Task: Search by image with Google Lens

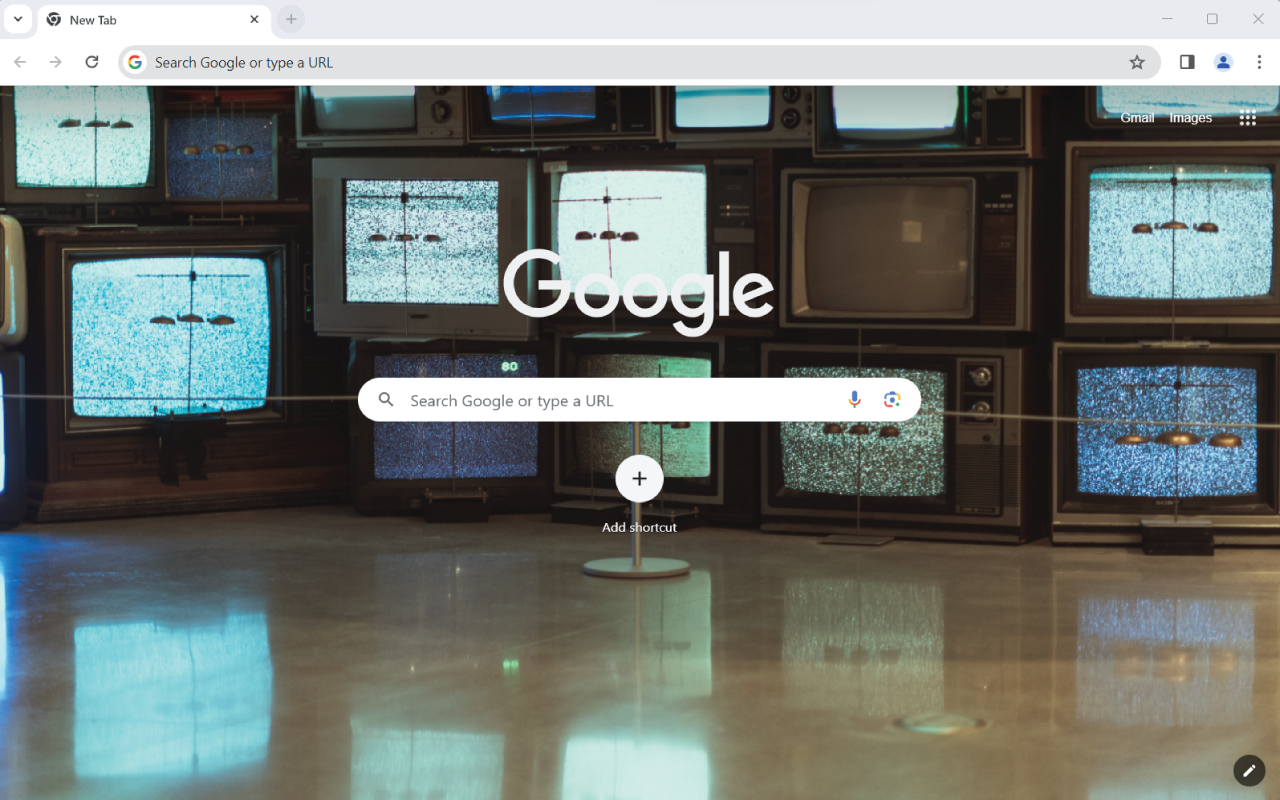Action: coord(892,400)
